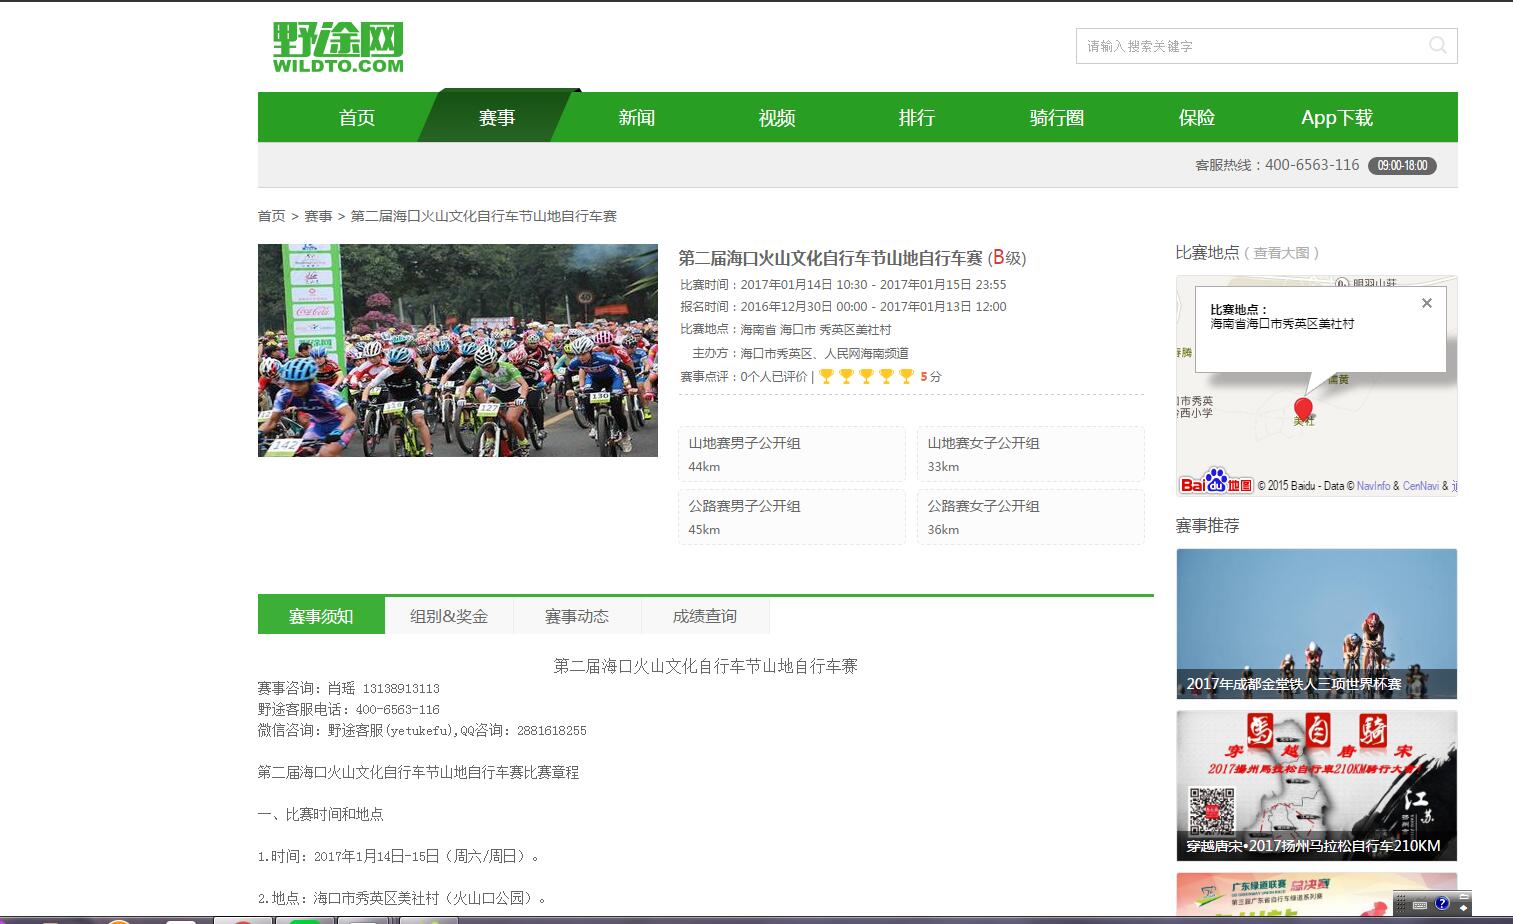
Task: Switch to the 成绩查询 tab
Action: pos(705,616)
